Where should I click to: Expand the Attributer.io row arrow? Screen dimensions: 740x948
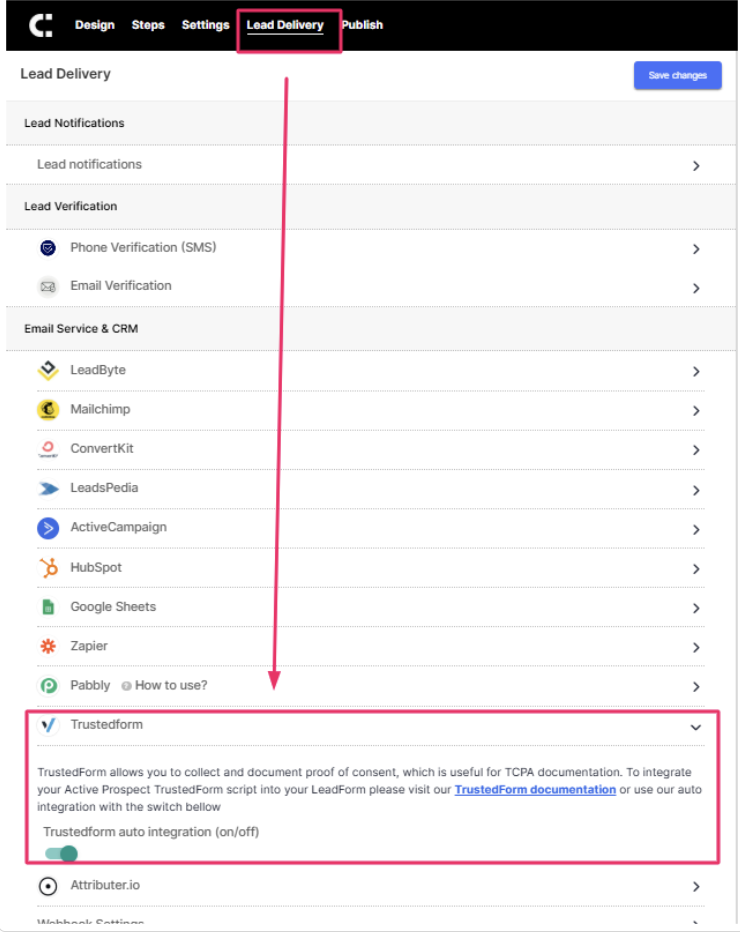coord(696,887)
